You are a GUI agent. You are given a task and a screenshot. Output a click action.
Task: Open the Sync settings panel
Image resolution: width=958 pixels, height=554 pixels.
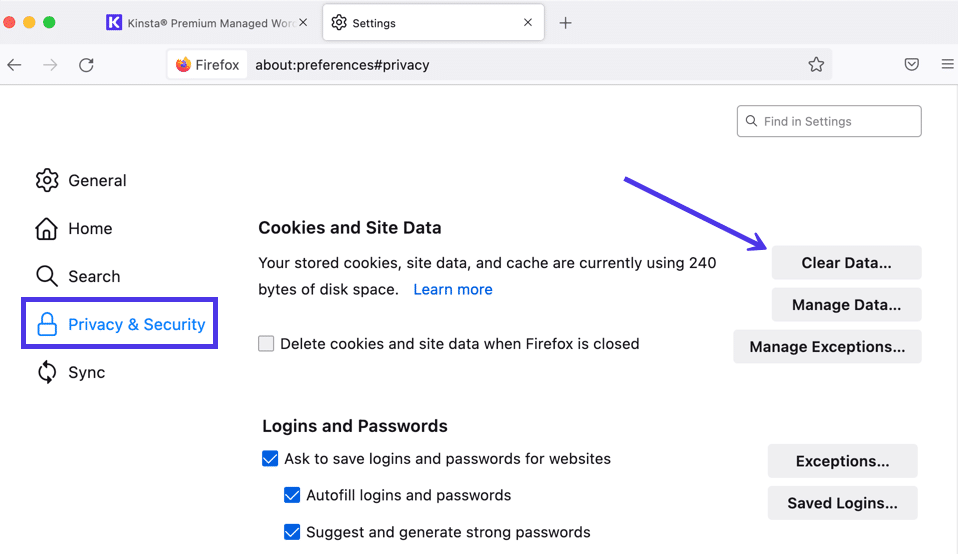86,373
